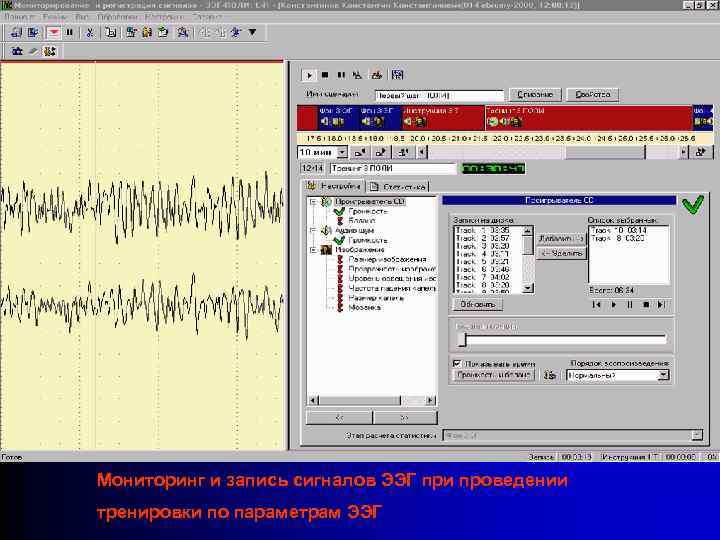Click the green icon in Тренинг 3 ПОЛИ stage
Screen dimensions: 720x540
point(493,122)
